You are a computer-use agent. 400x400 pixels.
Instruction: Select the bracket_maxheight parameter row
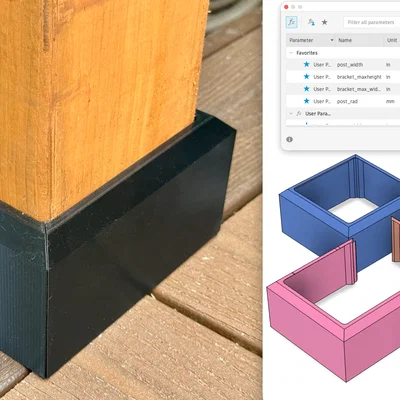pos(343,77)
